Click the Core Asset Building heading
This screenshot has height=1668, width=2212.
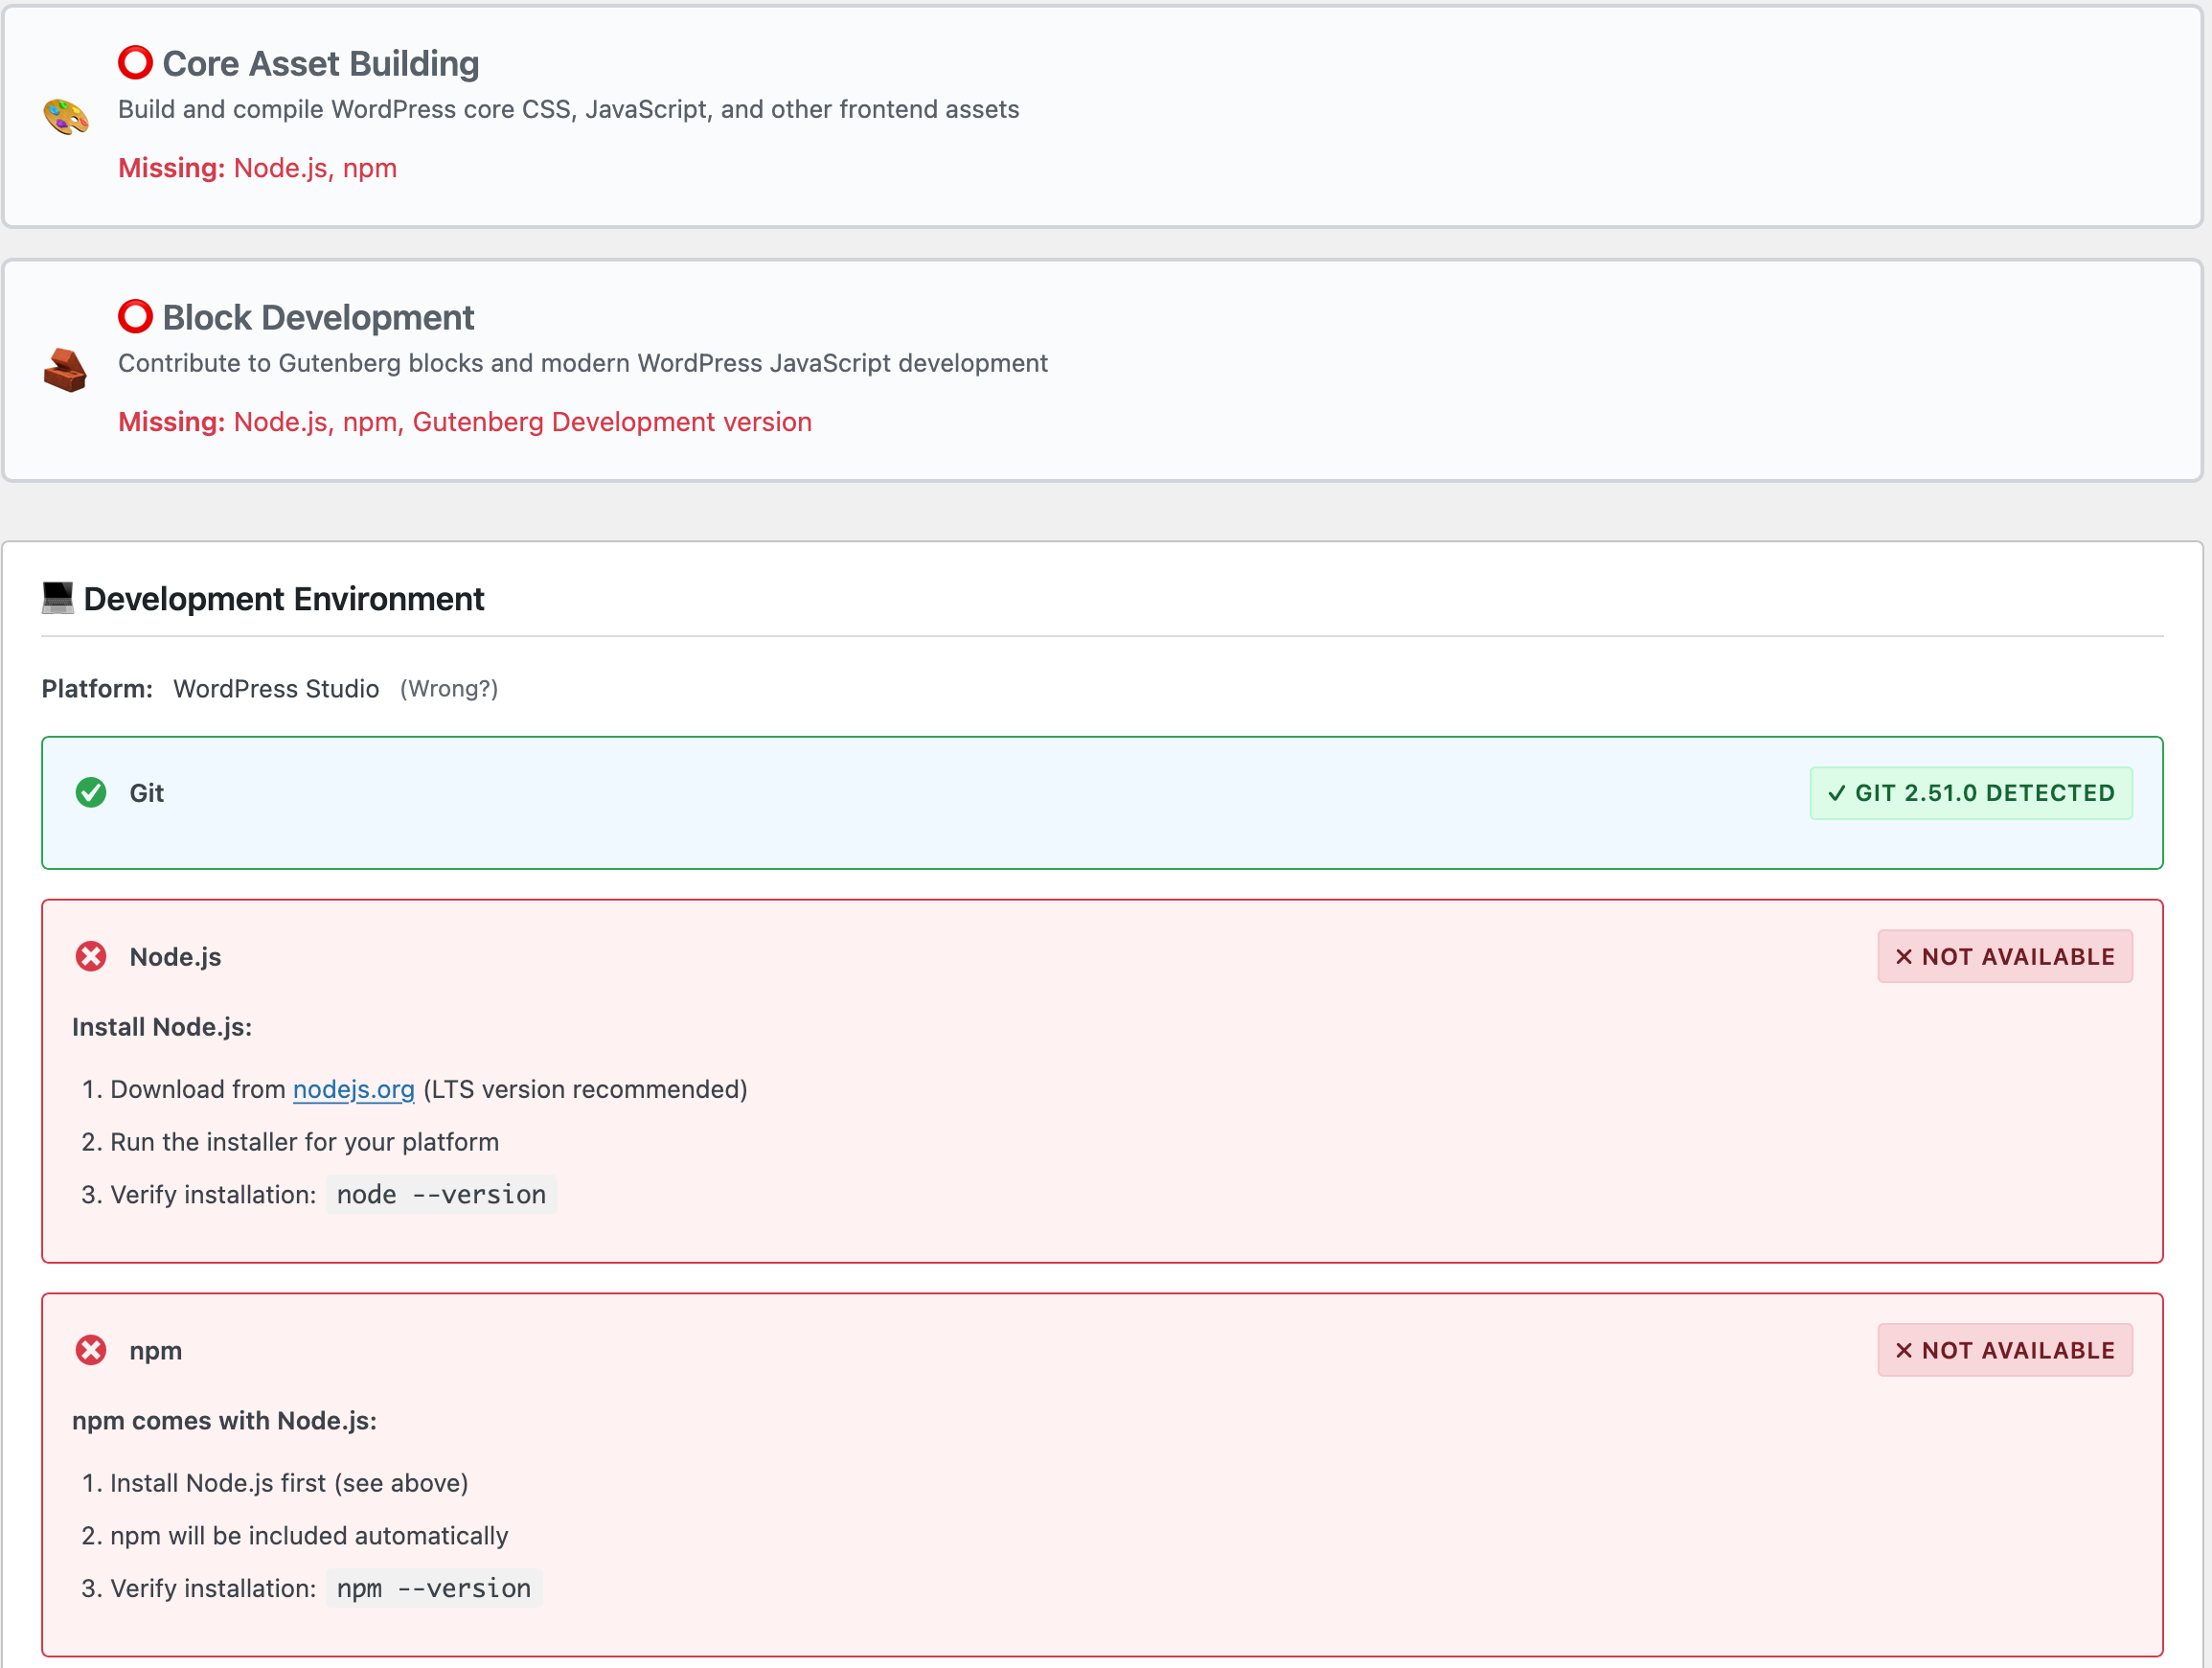(x=321, y=64)
